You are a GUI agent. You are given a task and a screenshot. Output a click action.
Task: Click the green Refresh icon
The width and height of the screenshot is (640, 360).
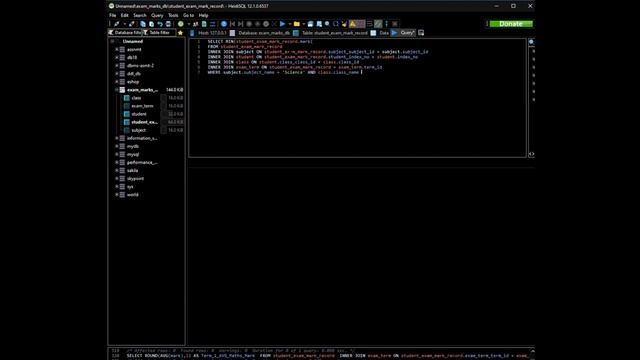(180, 24)
